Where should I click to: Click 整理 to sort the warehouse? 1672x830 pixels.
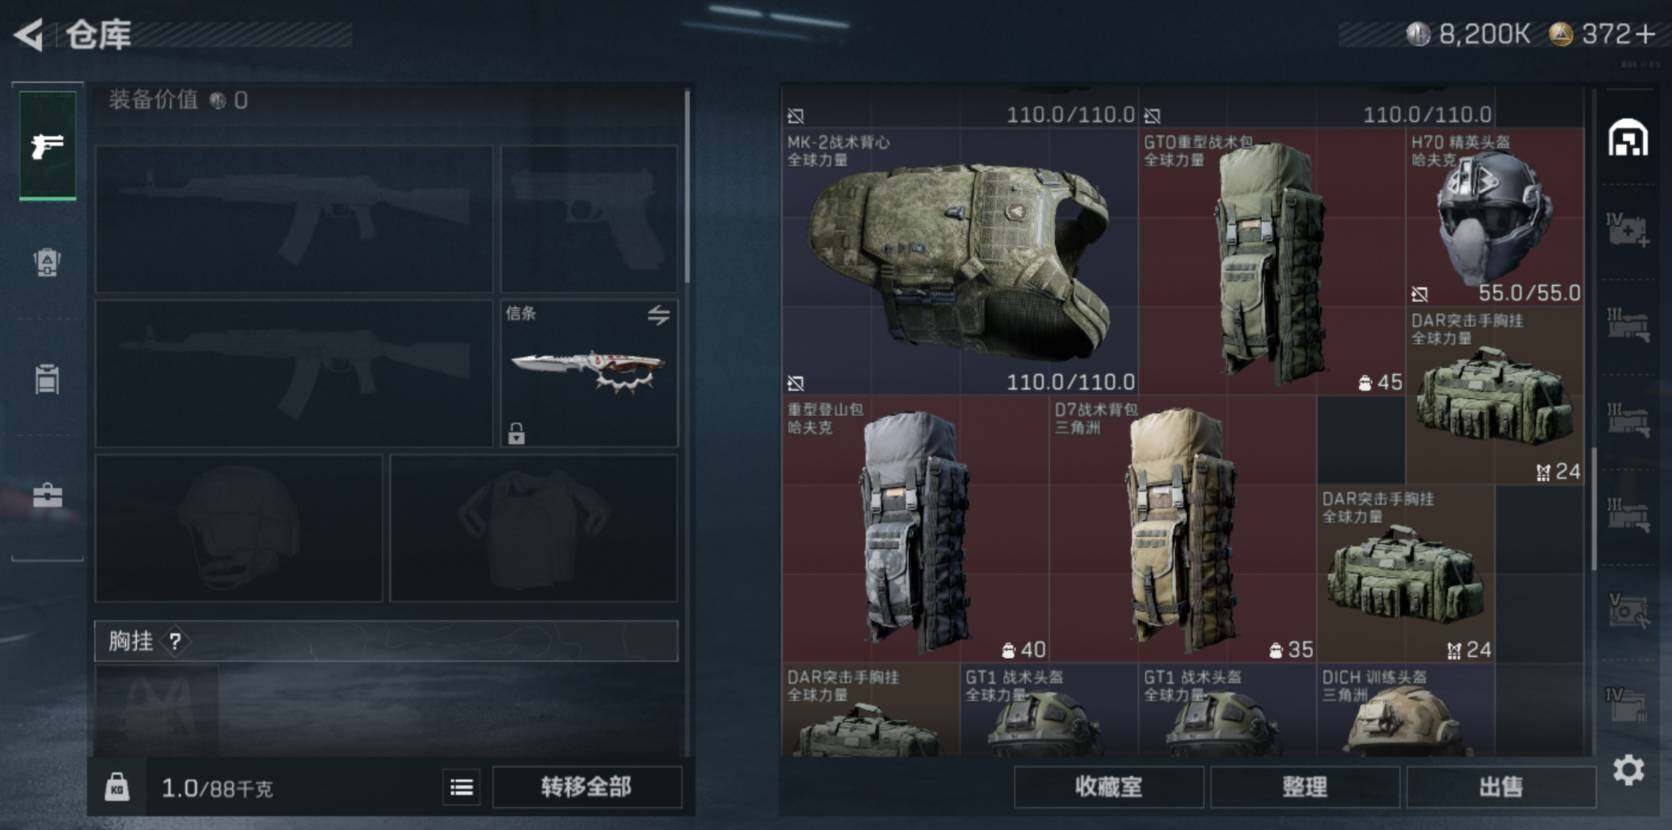point(1304,787)
